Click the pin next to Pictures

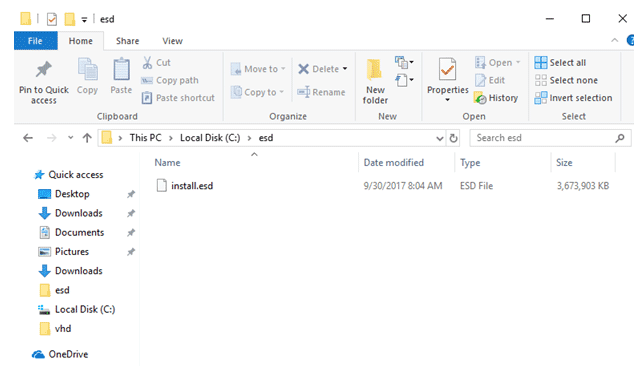pyautogui.click(x=131, y=252)
